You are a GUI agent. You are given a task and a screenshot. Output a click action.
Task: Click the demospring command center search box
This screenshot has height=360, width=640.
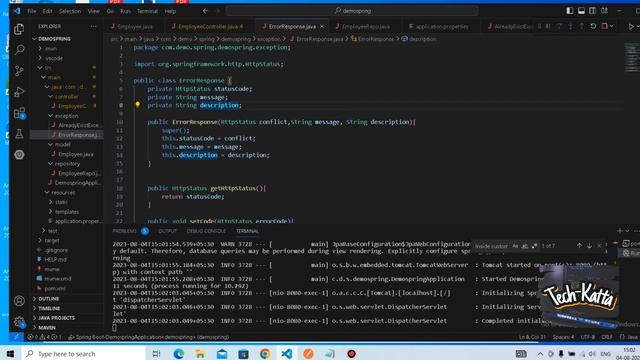click(352, 11)
